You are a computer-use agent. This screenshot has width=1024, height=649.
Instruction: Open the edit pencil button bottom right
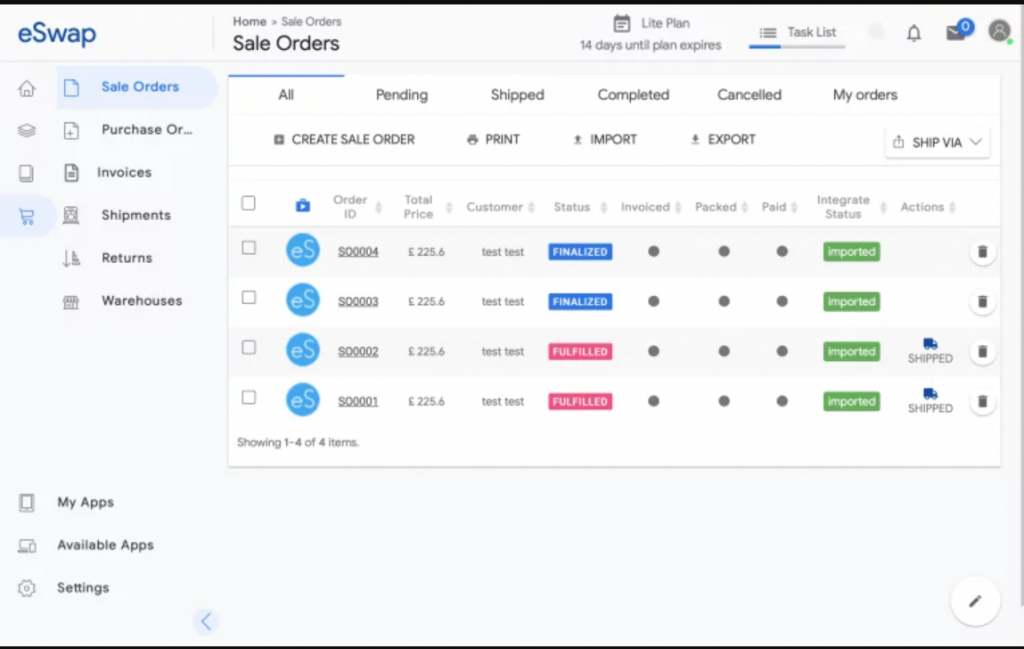click(x=974, y=601)
